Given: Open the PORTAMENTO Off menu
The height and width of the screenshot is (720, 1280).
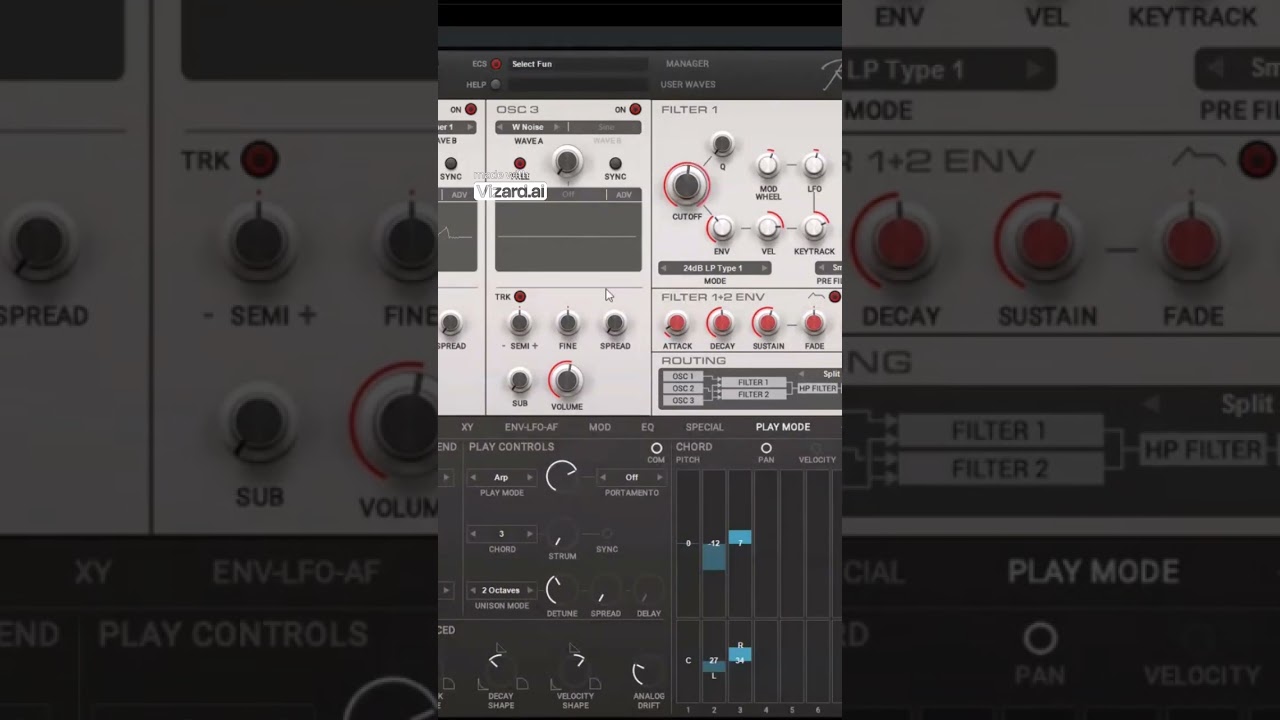Looking at the screenshot, I should point(631,478).
